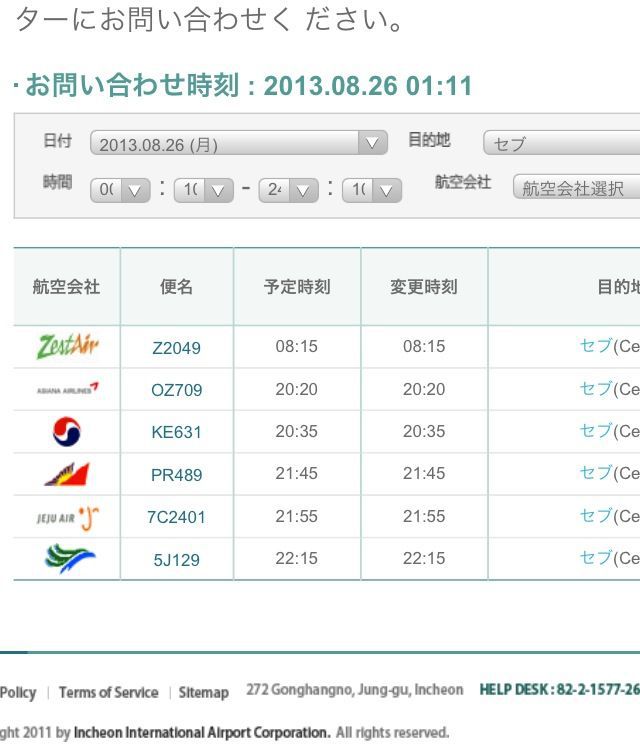The height and width of the screenshot is (751, 640).
Task: Click the 便名 column header
Action: (x=176, y=286)
